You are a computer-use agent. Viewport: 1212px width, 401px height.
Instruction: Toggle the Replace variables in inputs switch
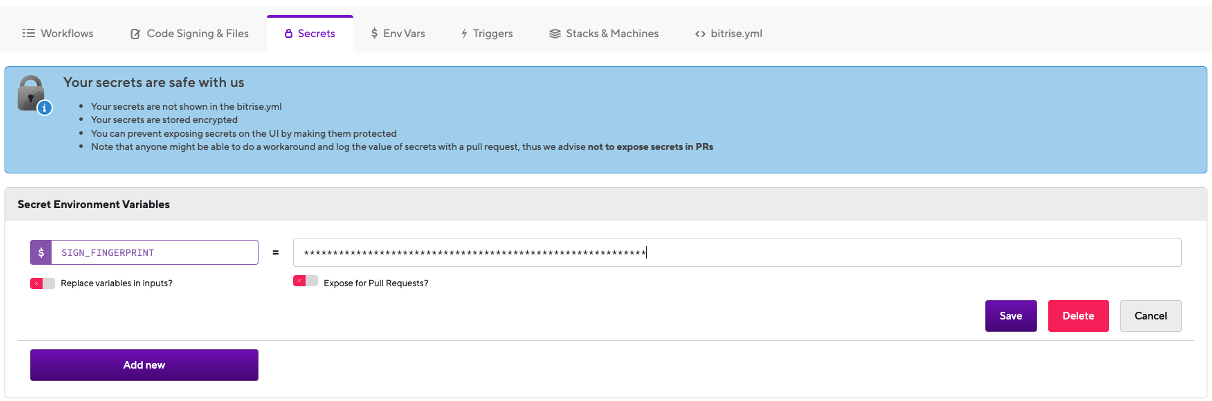click(42, 283)
